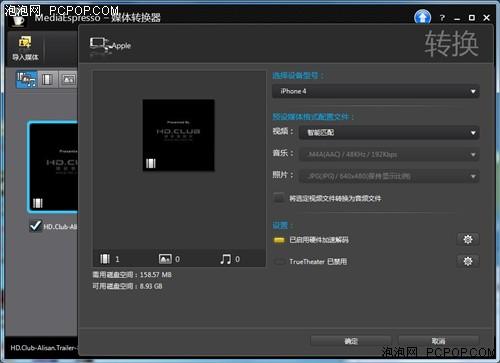Open the hardware acceleration settings gear
Image resolution: width=500 pixels, height=363 pixels.
coord(468,239)
